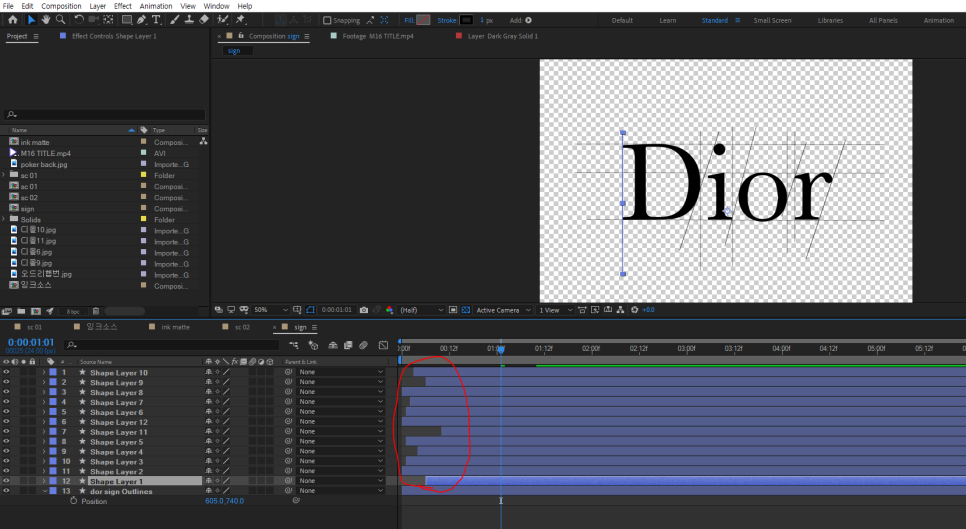Hide dor sign Outlines layer eye toggle
The width and height of the screenshot is (966, 529).
tap(6, 491)
